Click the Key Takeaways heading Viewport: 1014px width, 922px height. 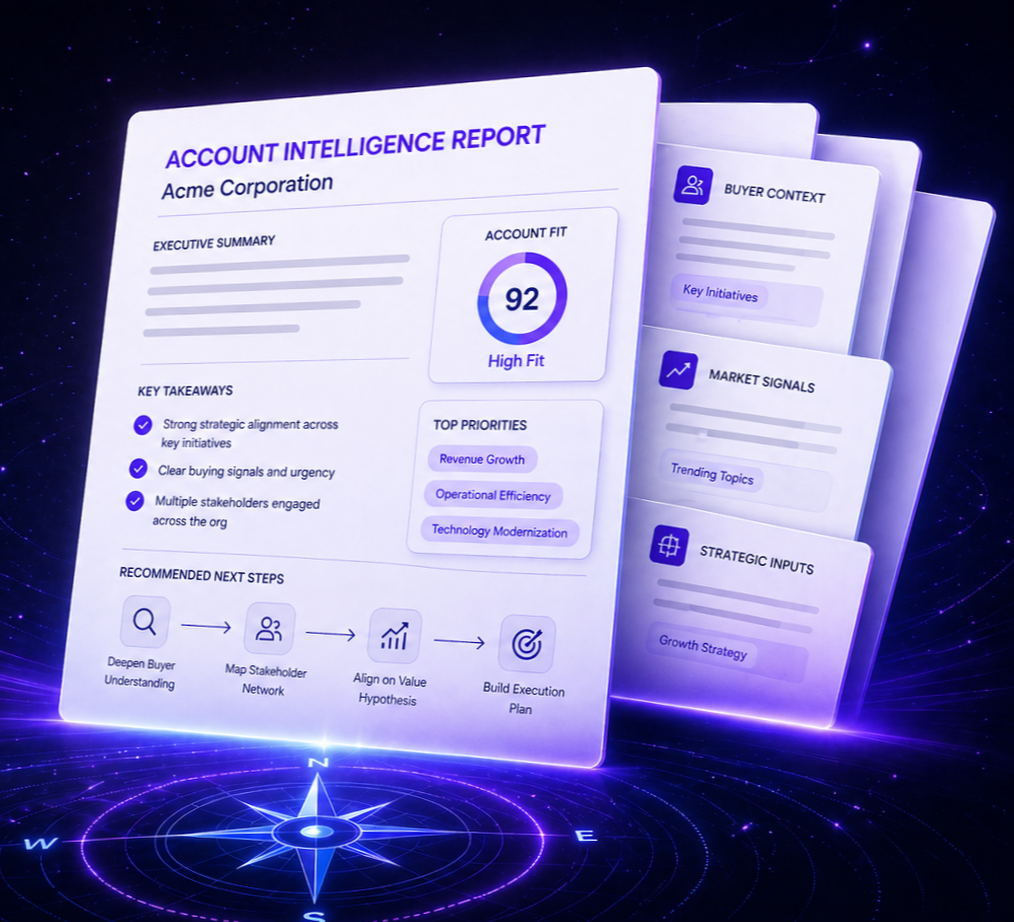click(x=185, y=391)
